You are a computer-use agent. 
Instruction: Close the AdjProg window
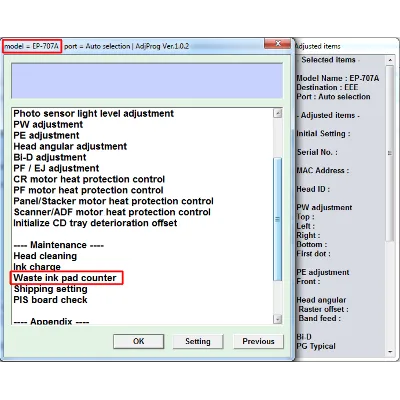click(x=278, y=44)
